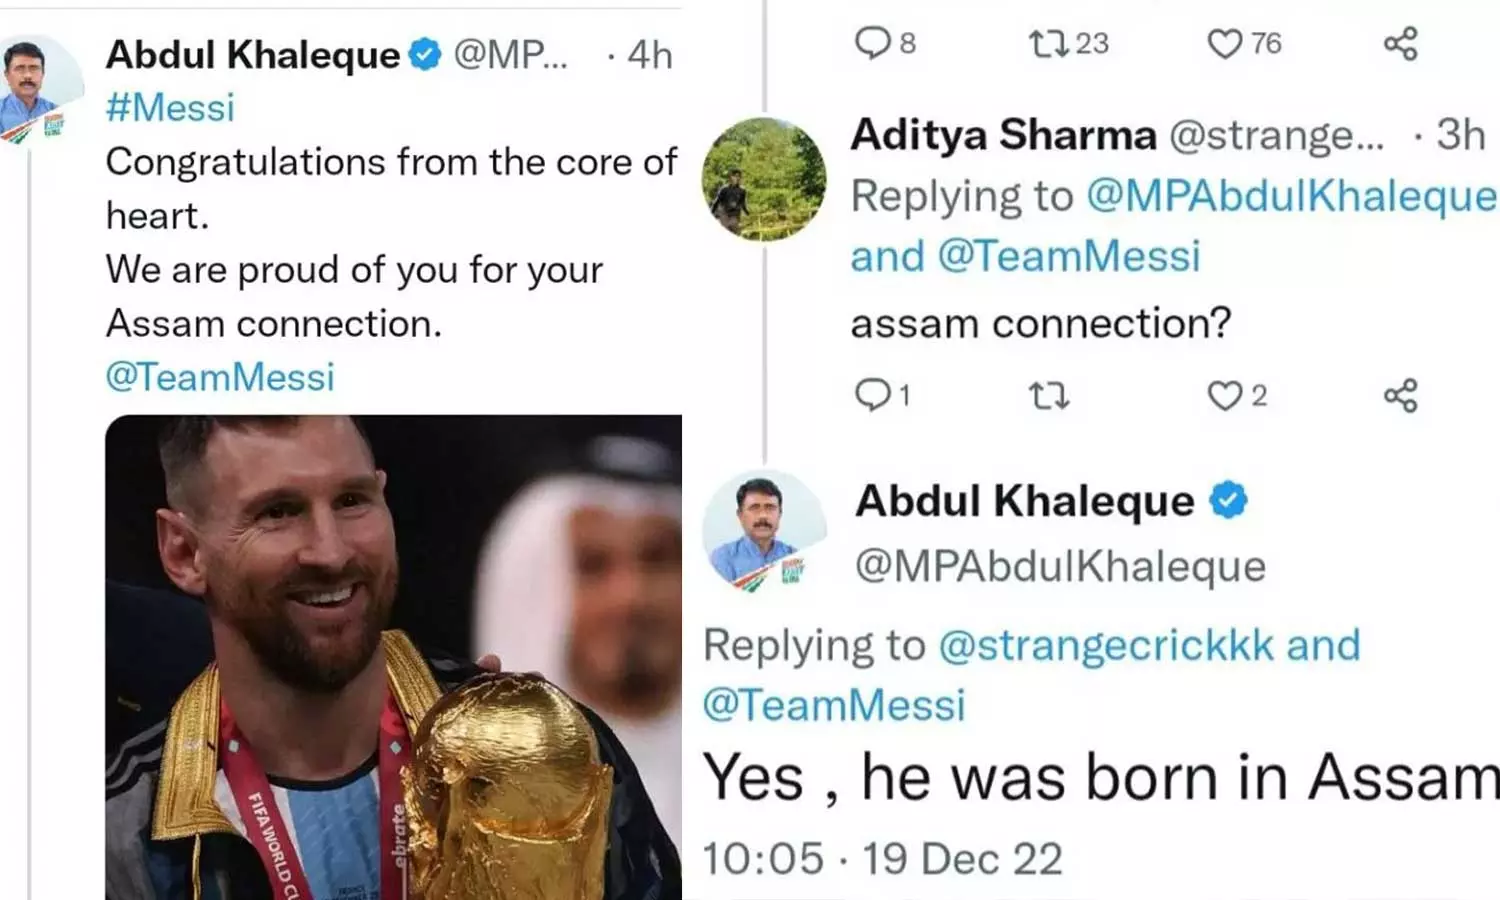Like the post with 76 likes
This screenshot has width=1500, height=900.
pyautogui.click(x=1224, y=43)
